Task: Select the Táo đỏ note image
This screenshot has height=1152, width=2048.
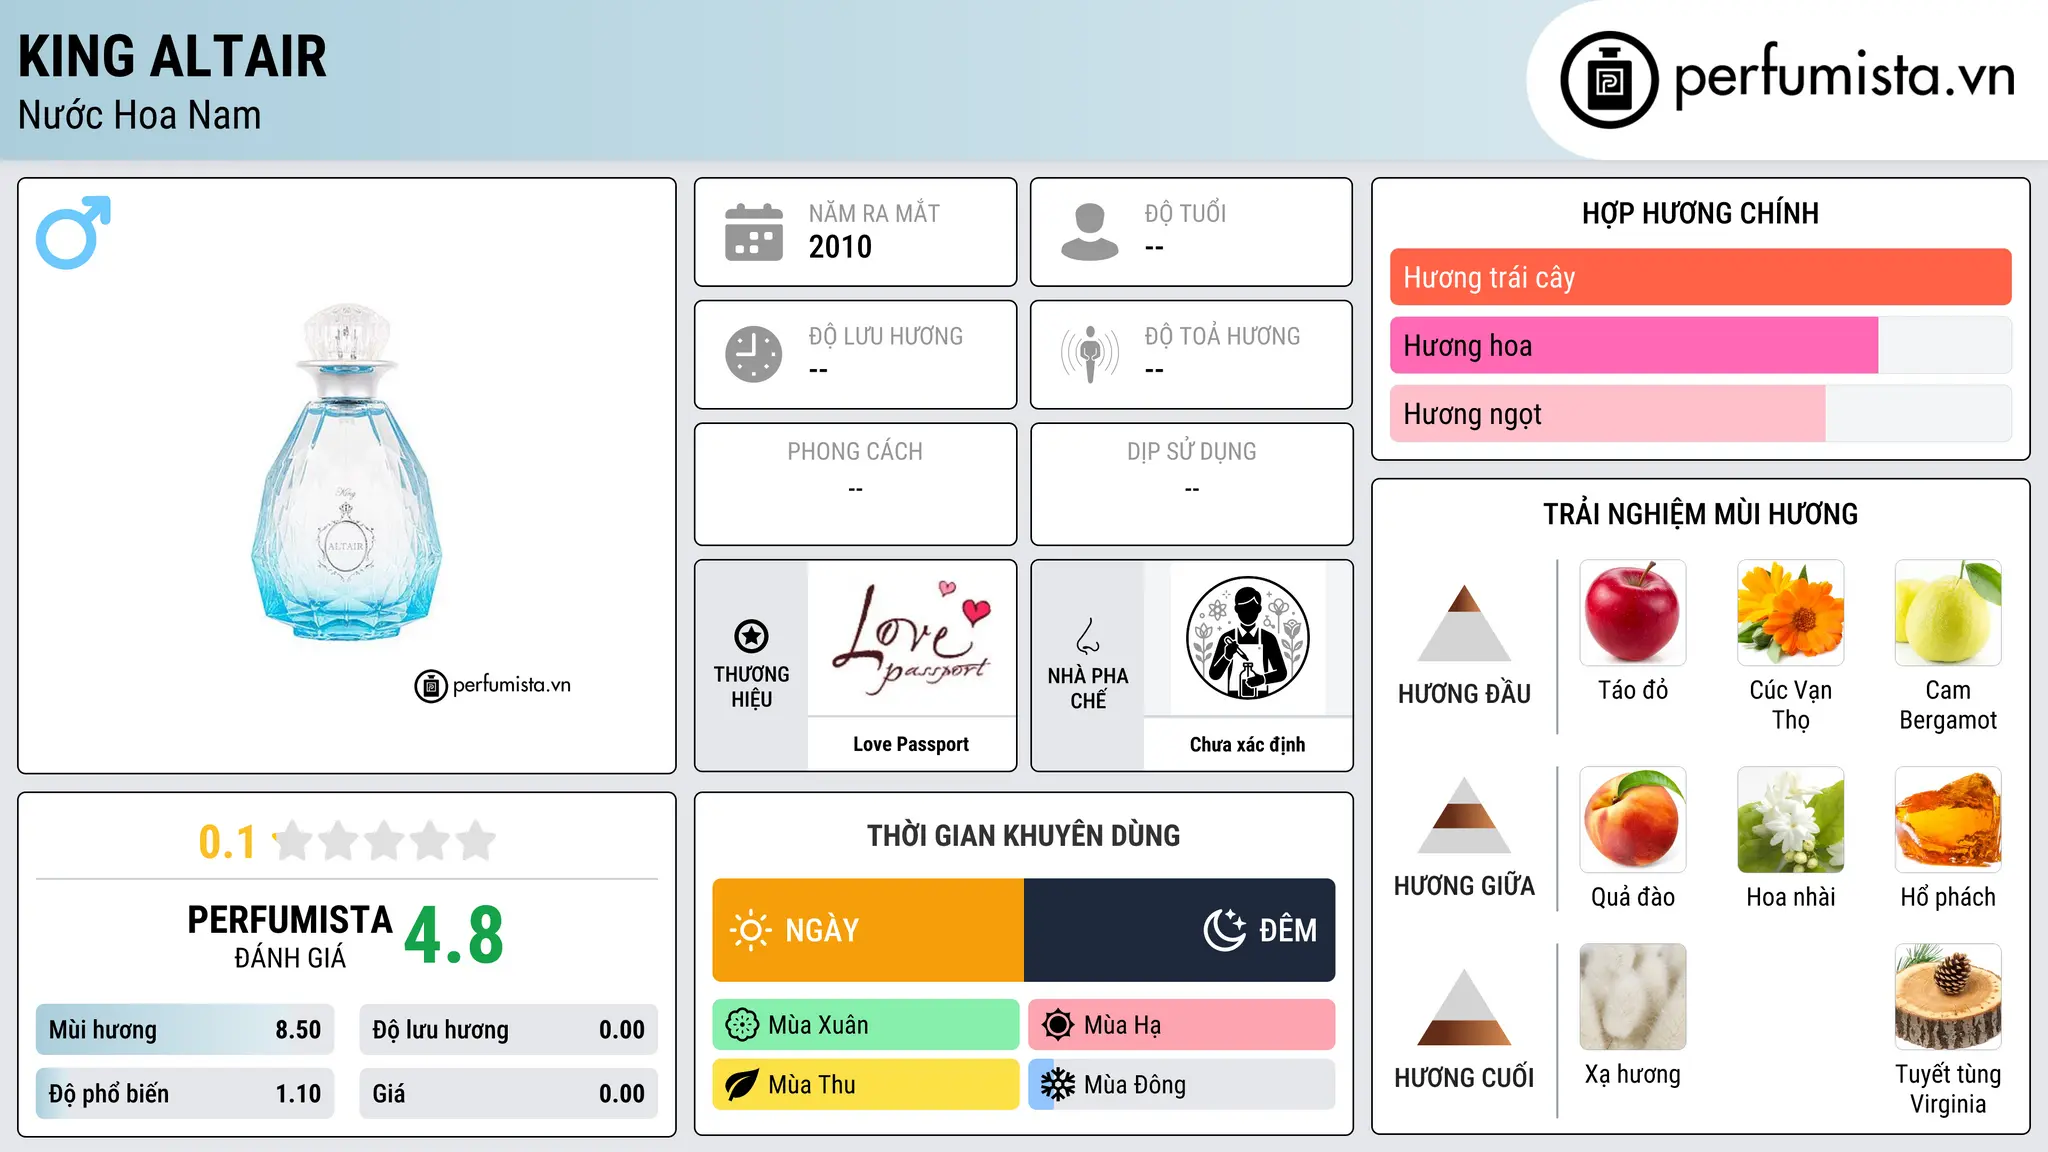Action: coord(1633,613)
